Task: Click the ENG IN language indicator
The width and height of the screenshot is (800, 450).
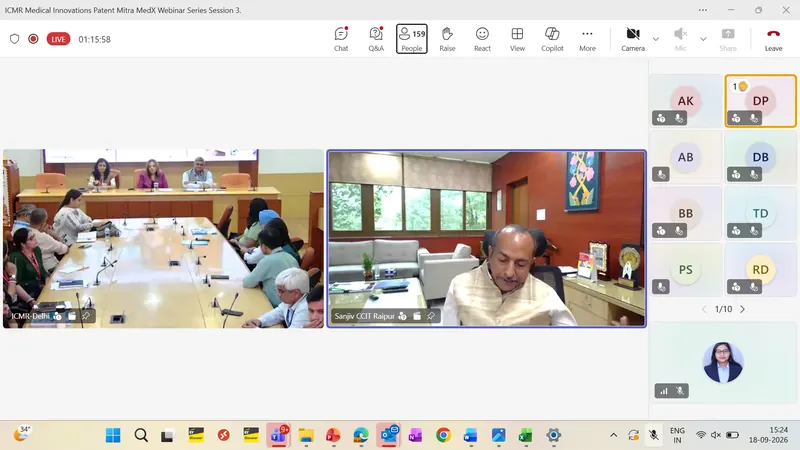Action: tap(677, 435)
